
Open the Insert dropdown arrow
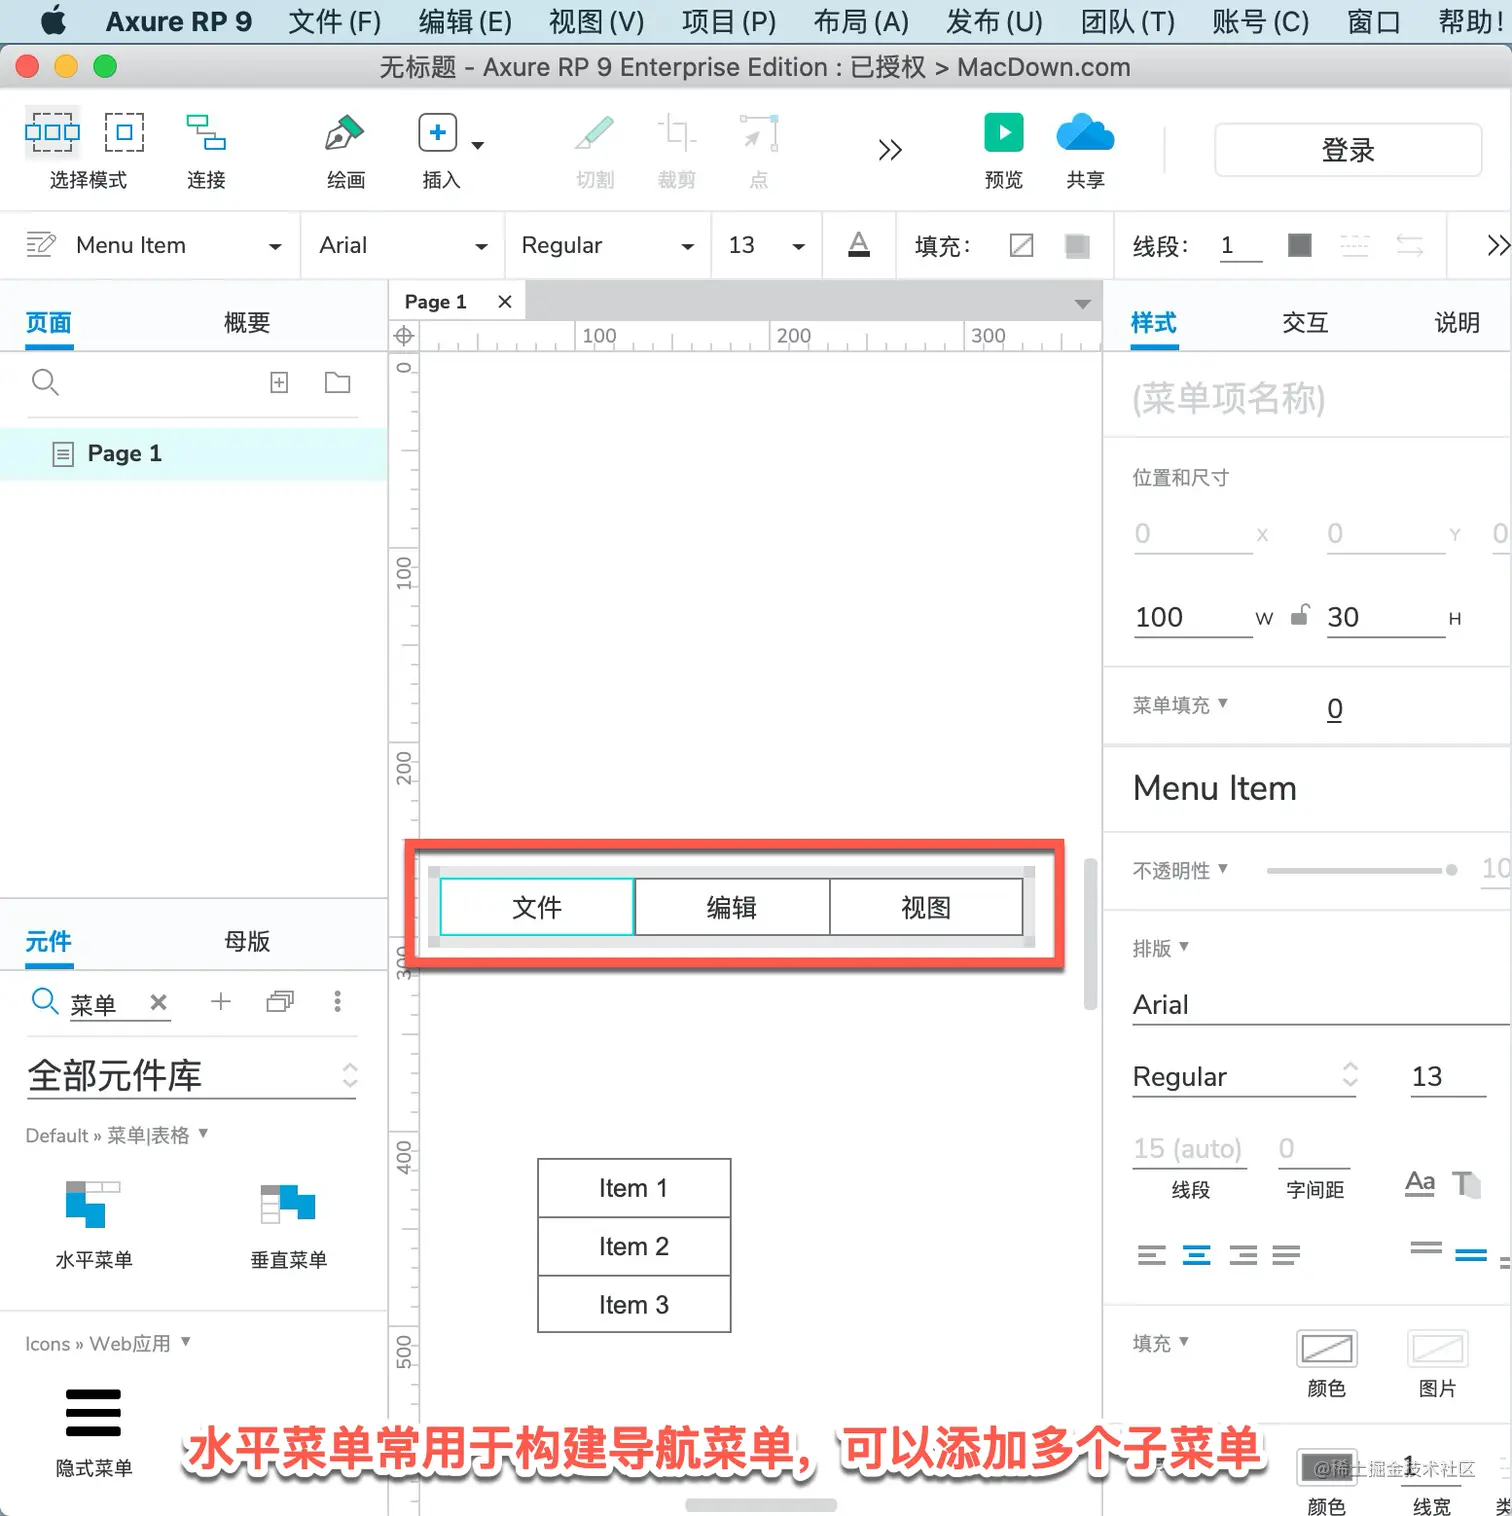tap(478, 146)
